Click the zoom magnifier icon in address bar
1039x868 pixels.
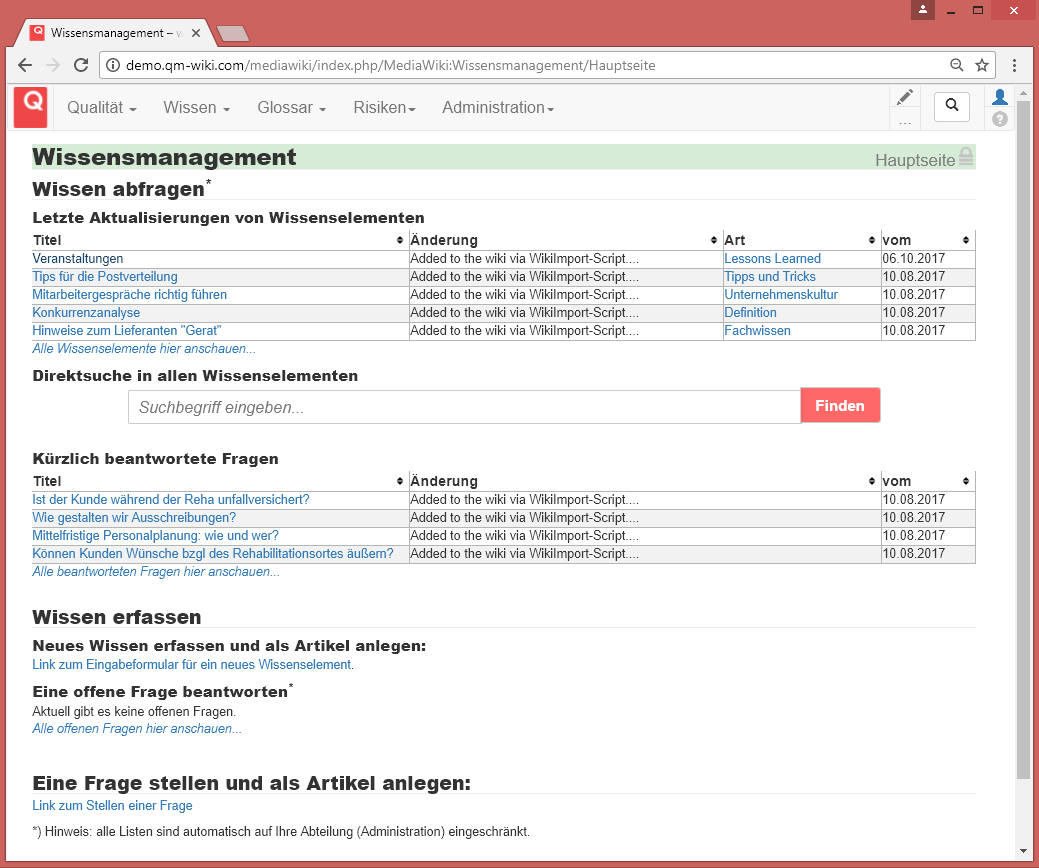tap(957, 66)
